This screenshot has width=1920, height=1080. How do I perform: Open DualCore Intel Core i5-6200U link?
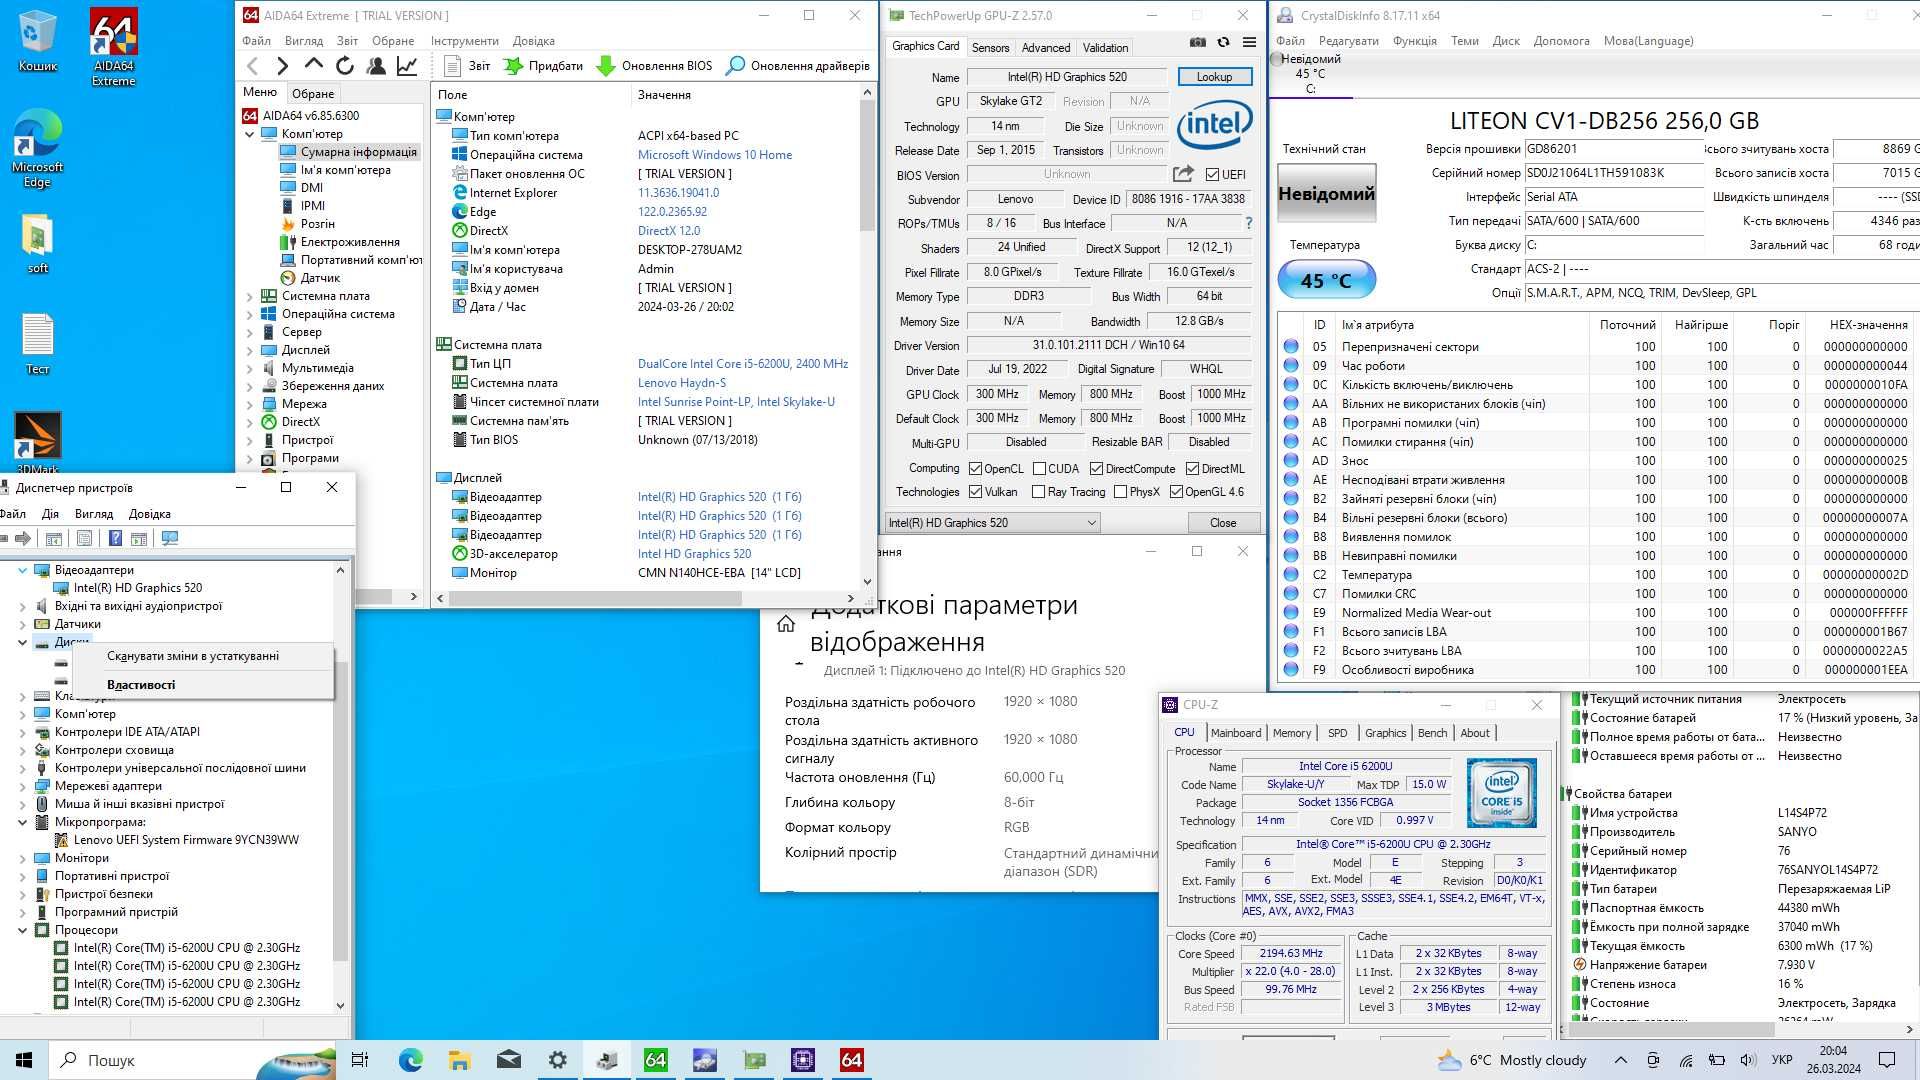pos(743,364)
